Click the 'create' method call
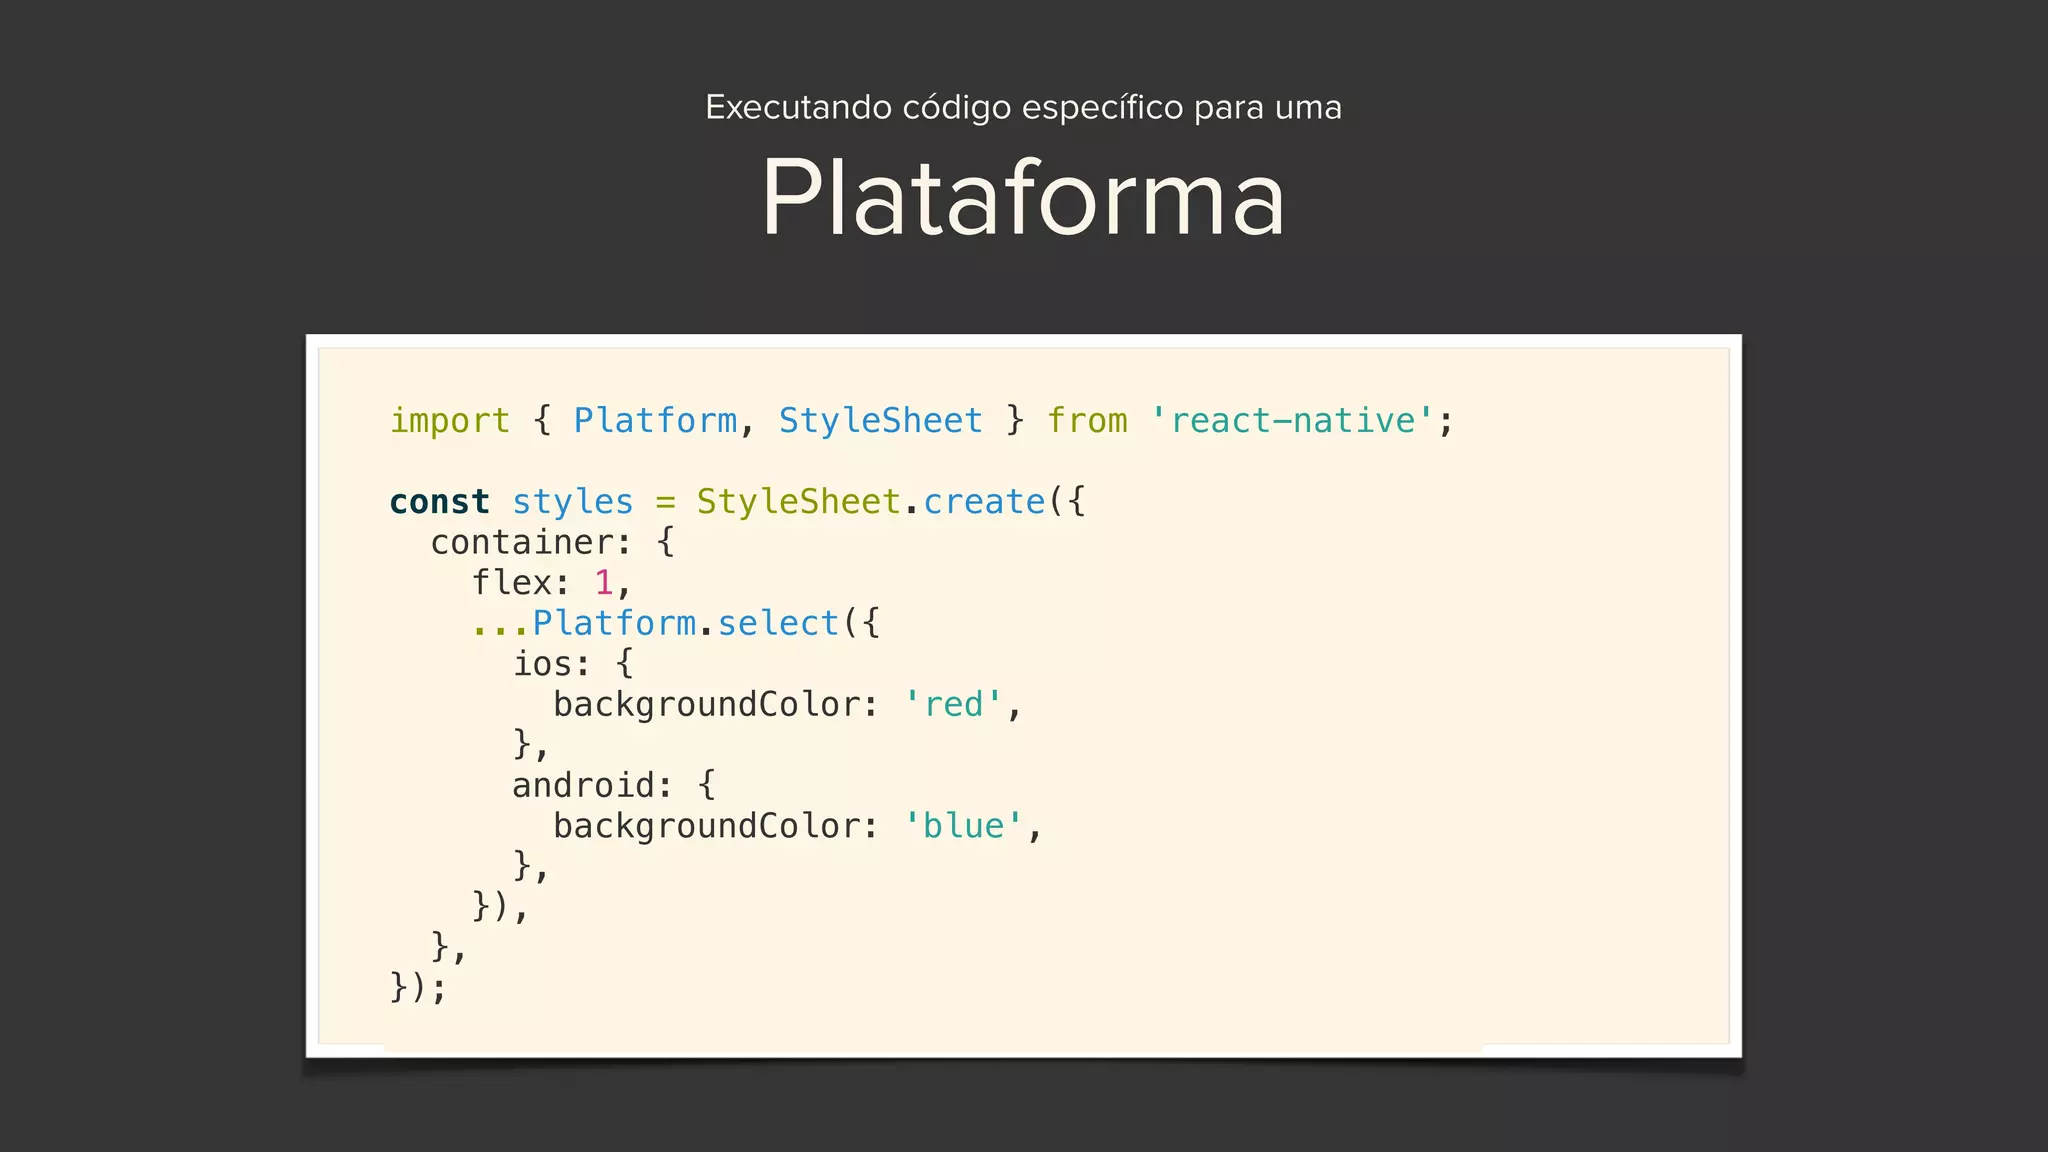Screen dimensions: 2048x1152 [984, 502]
